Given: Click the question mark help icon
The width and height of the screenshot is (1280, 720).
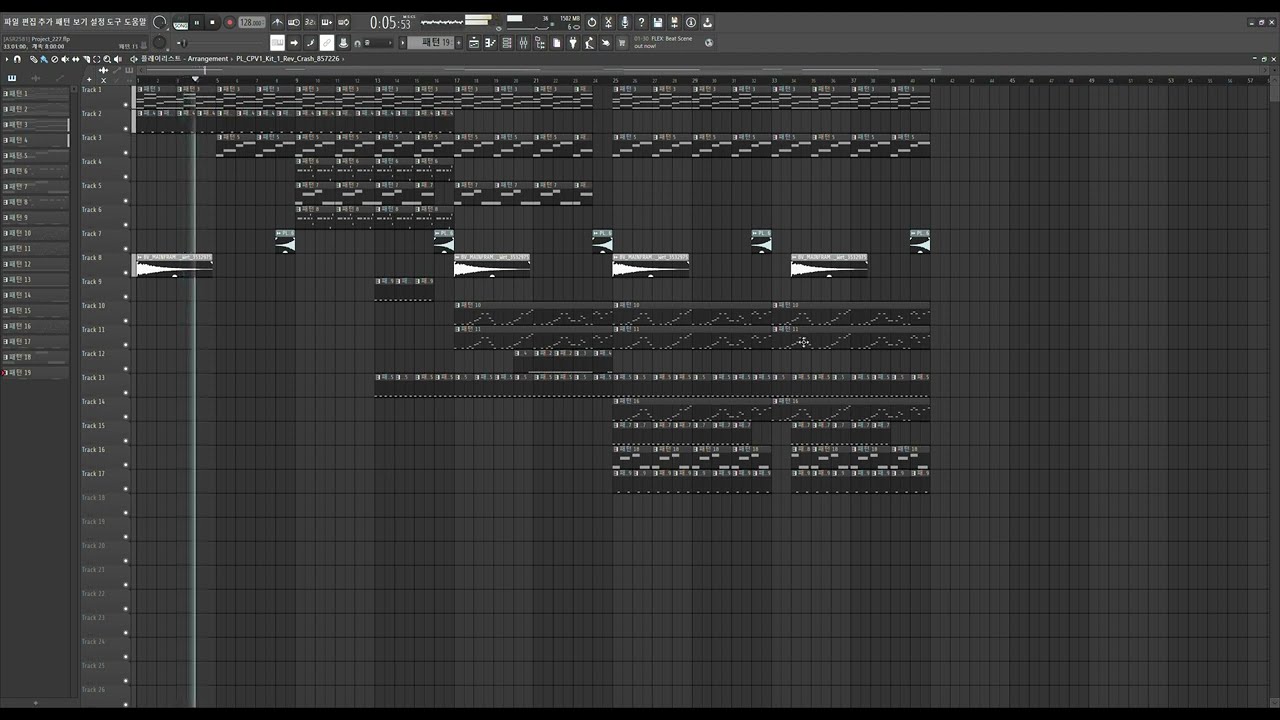Looking at the screenshot, I should click(641, 22).
